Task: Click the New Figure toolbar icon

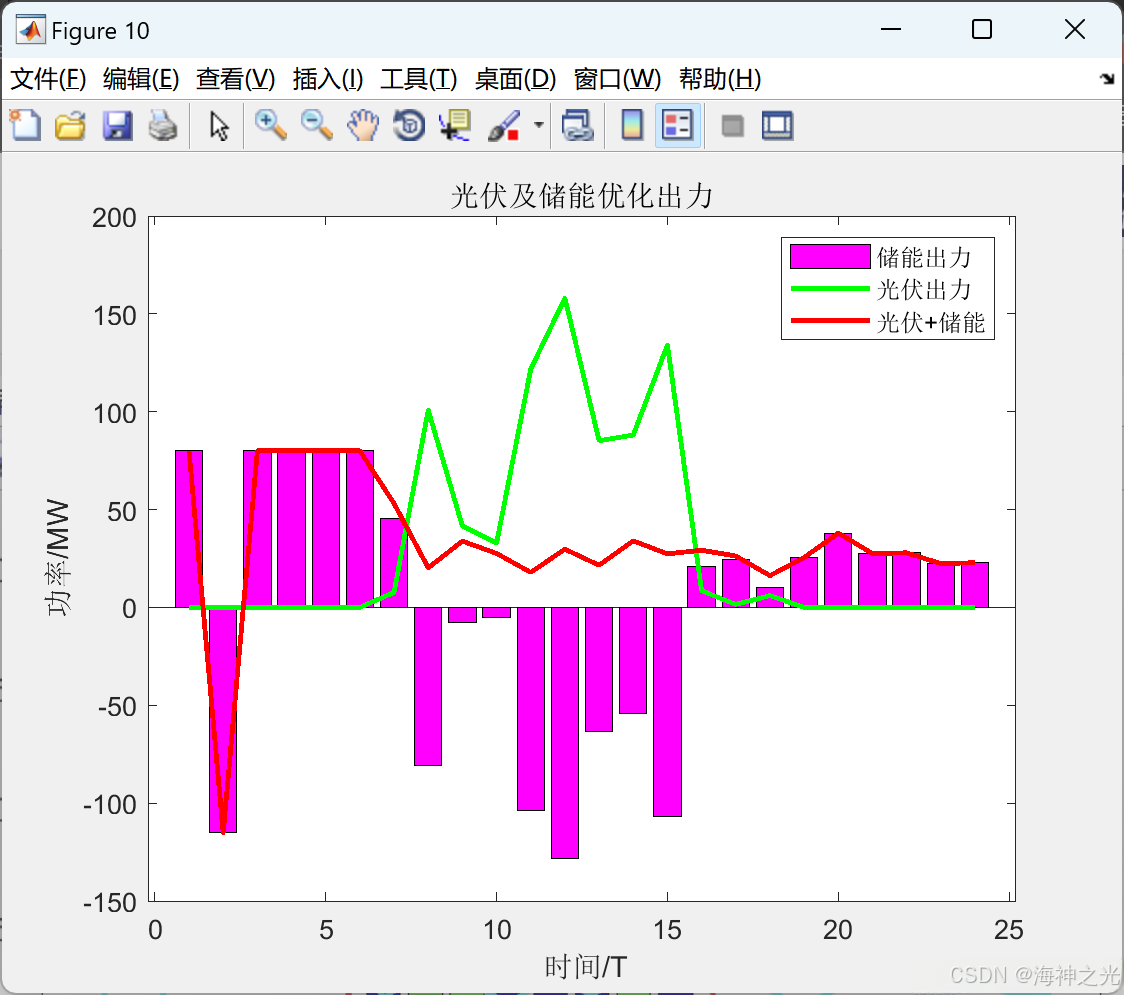Action: tap(26, 125)
